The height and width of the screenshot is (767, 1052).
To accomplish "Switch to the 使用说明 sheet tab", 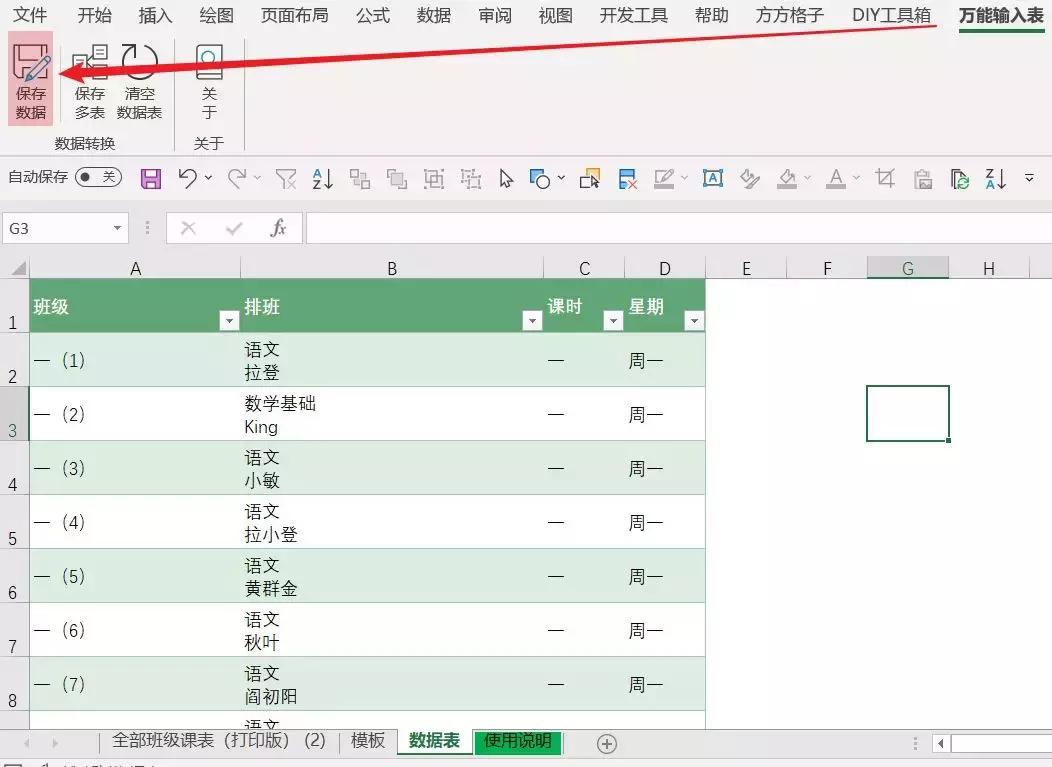I will tap(517, 742).
